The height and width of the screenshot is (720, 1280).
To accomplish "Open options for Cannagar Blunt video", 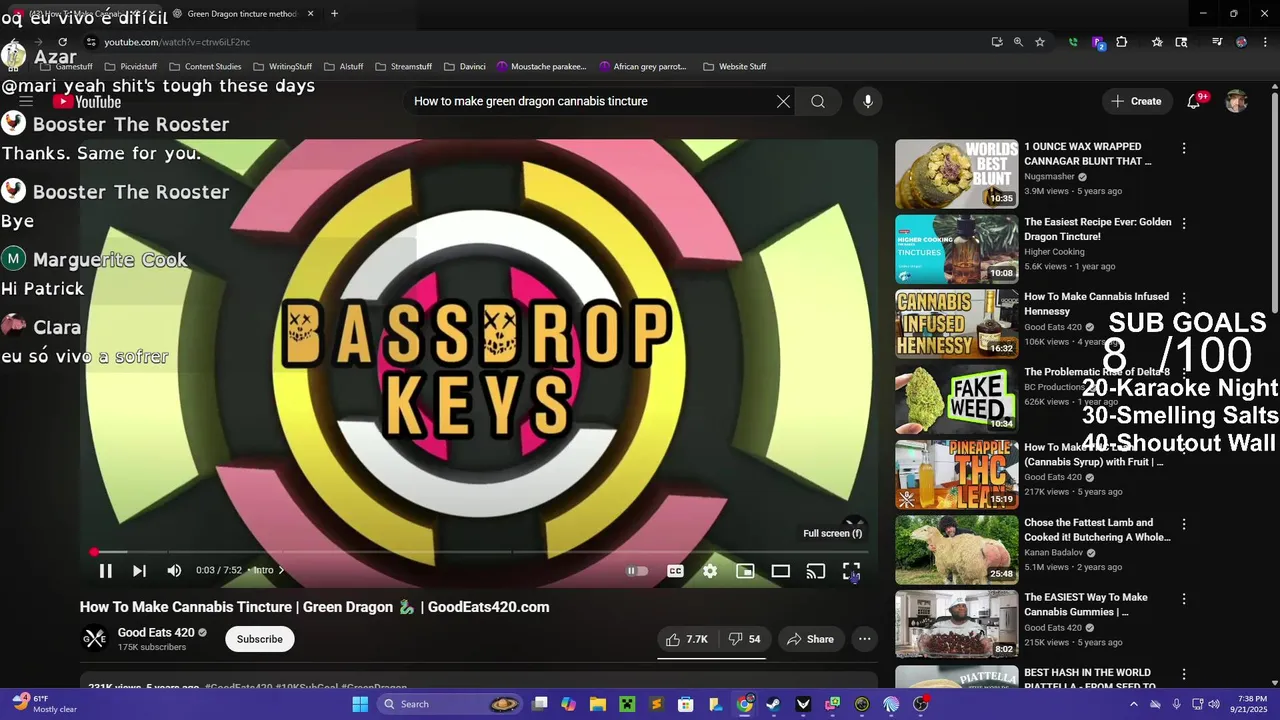I will (x=1184, y=148).
